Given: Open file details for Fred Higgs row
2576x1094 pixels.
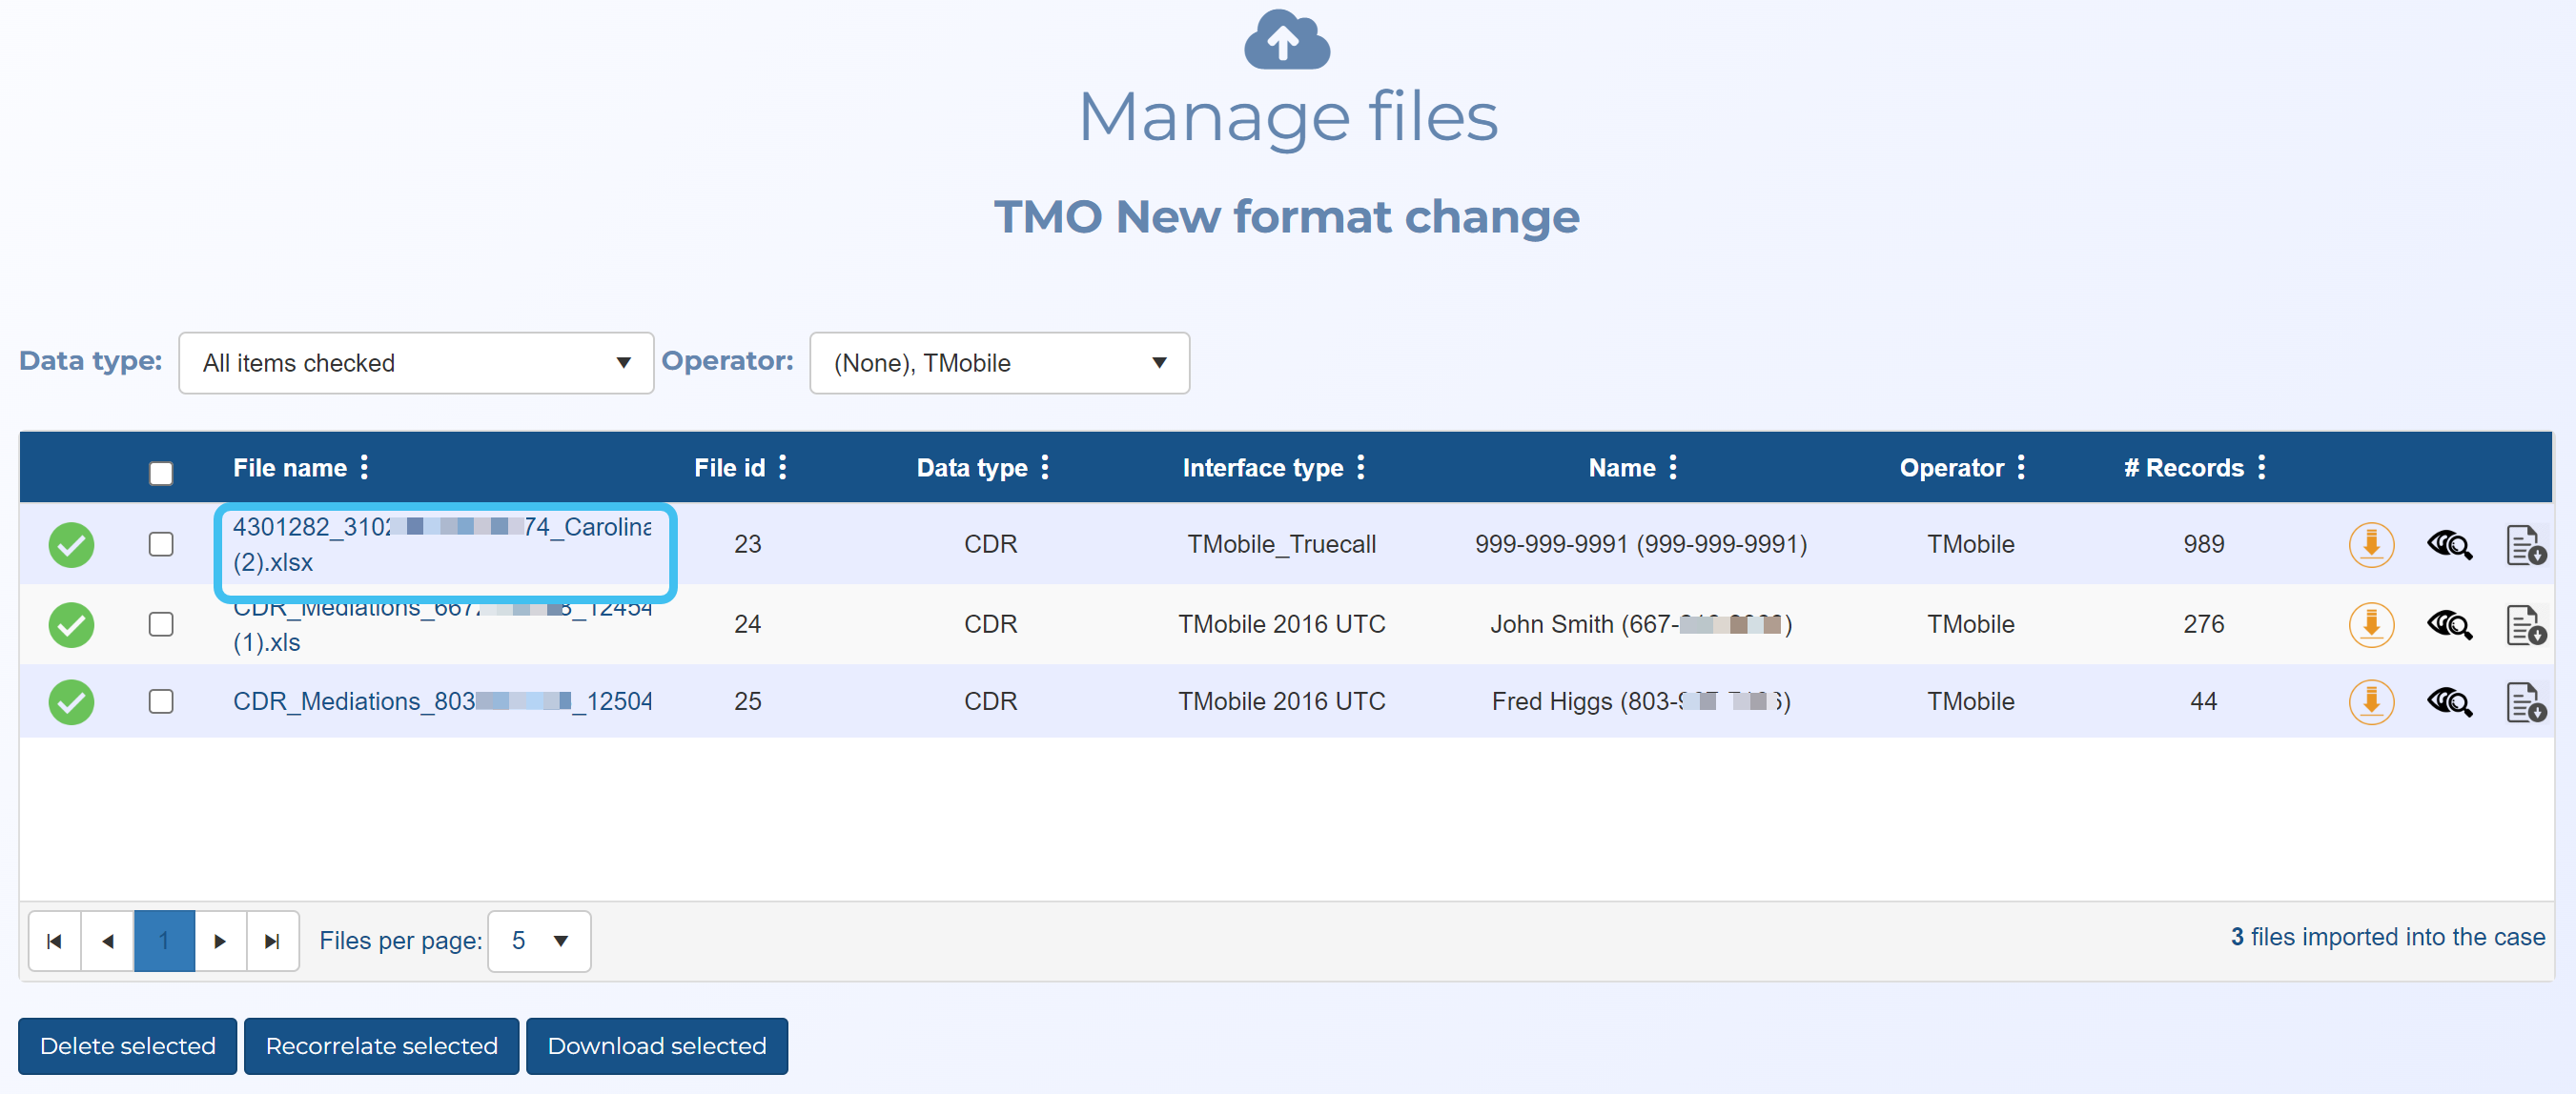Looking at the screenshot, I should [x=2525, y=702].
